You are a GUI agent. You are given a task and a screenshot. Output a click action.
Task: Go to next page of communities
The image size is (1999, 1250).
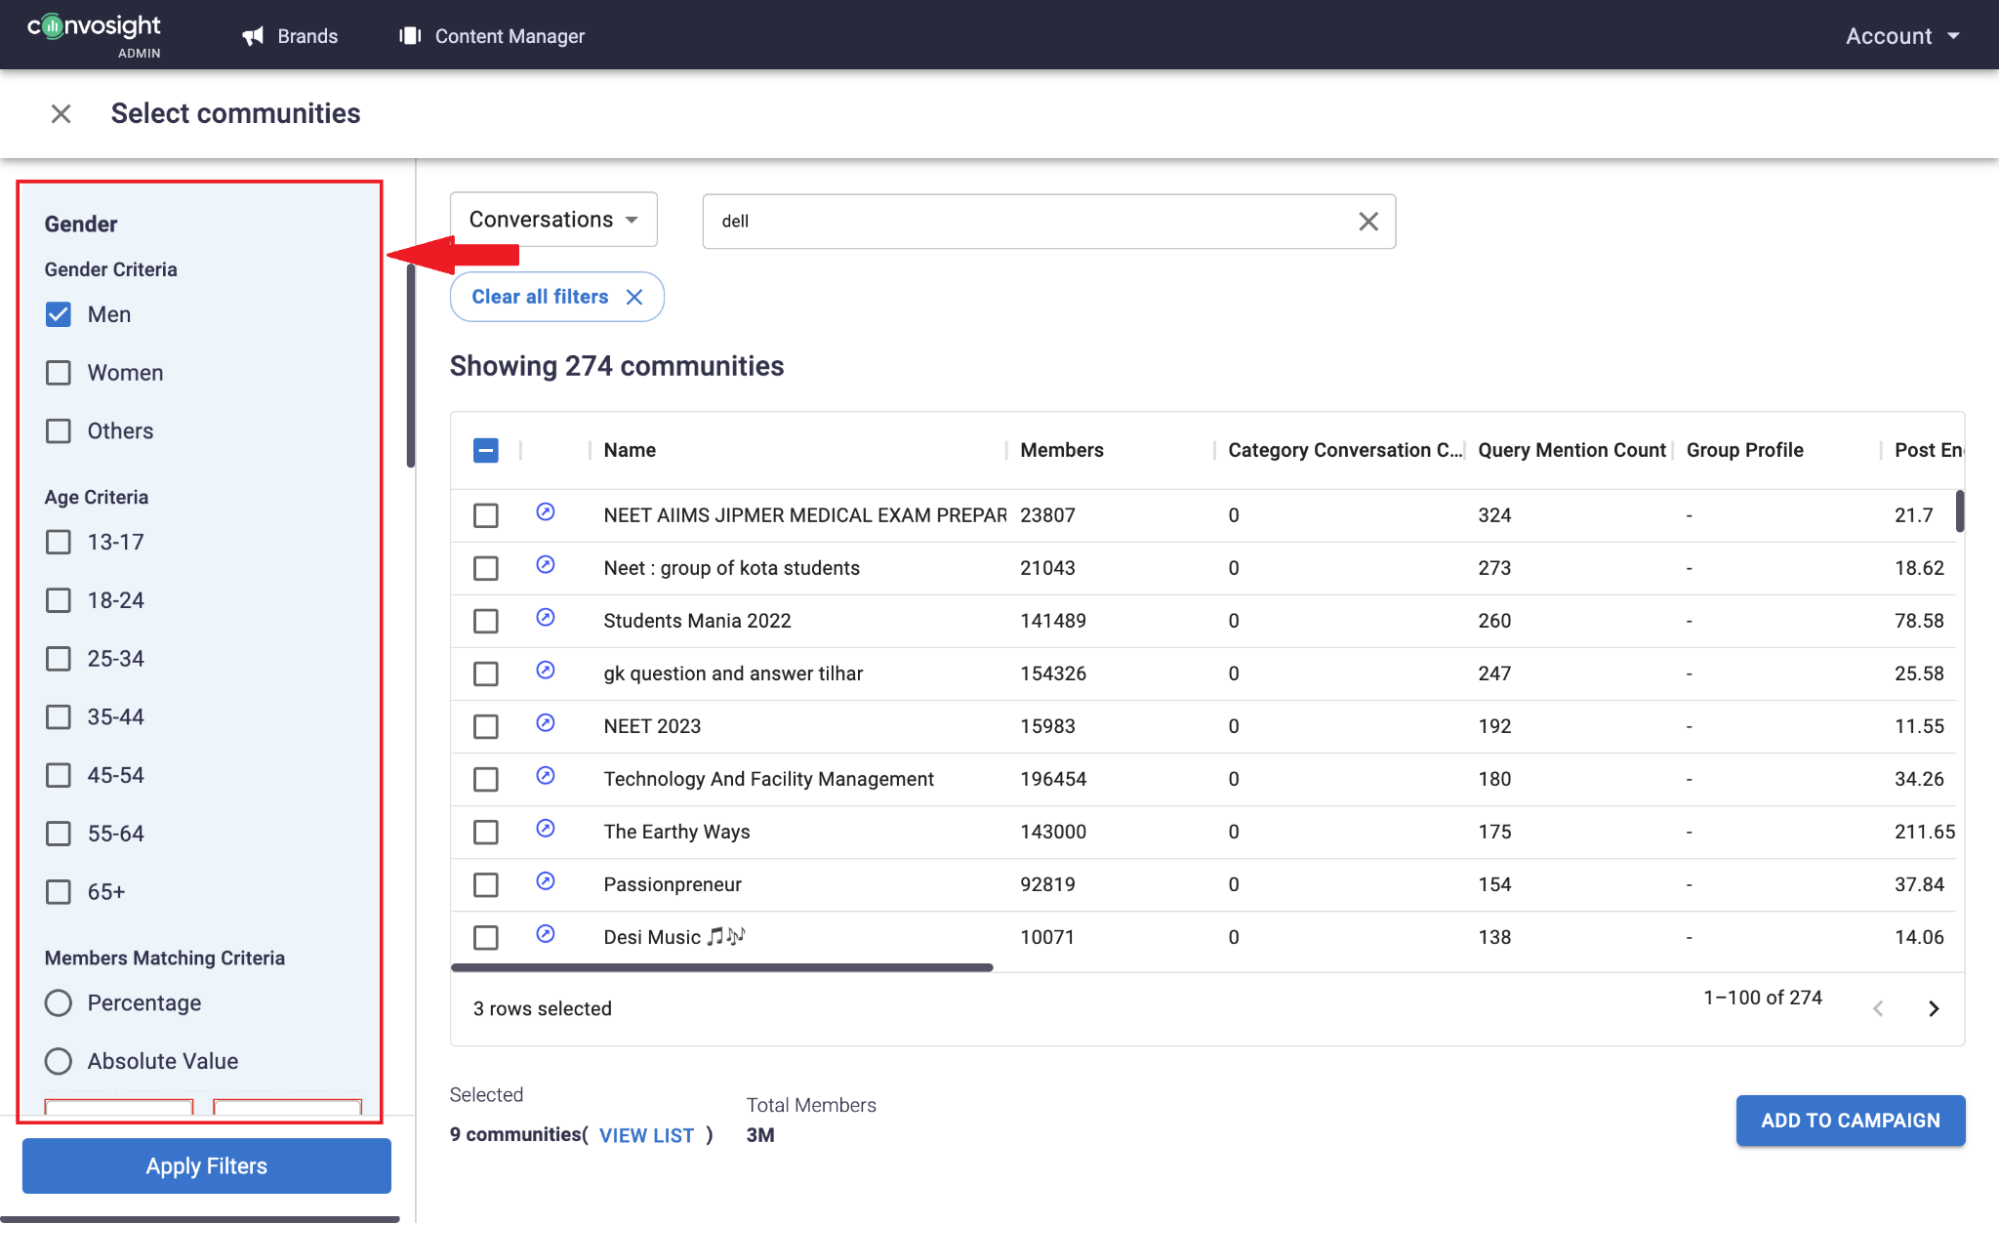[x=1933, y=1008]
